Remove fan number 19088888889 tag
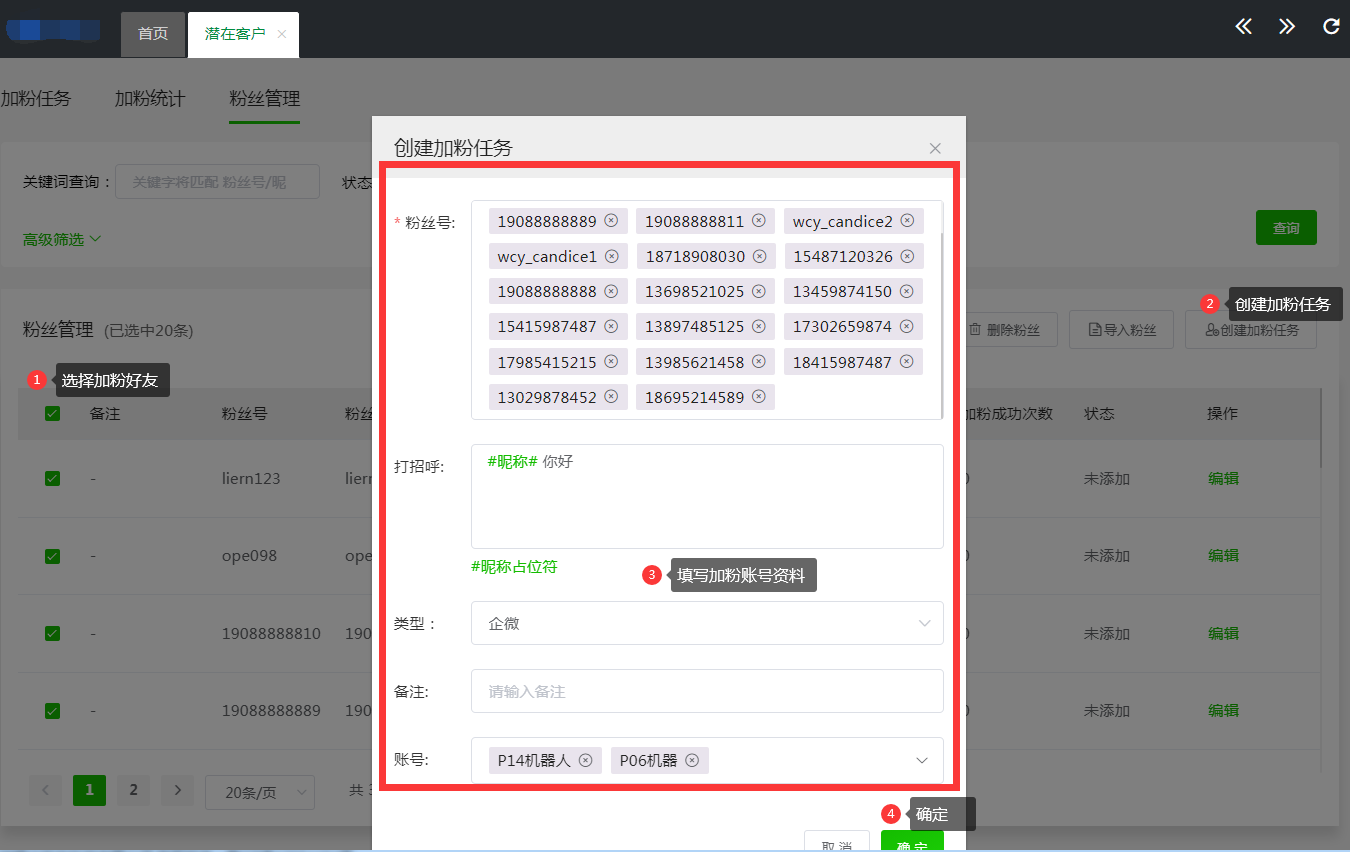 tap(611, 221)
